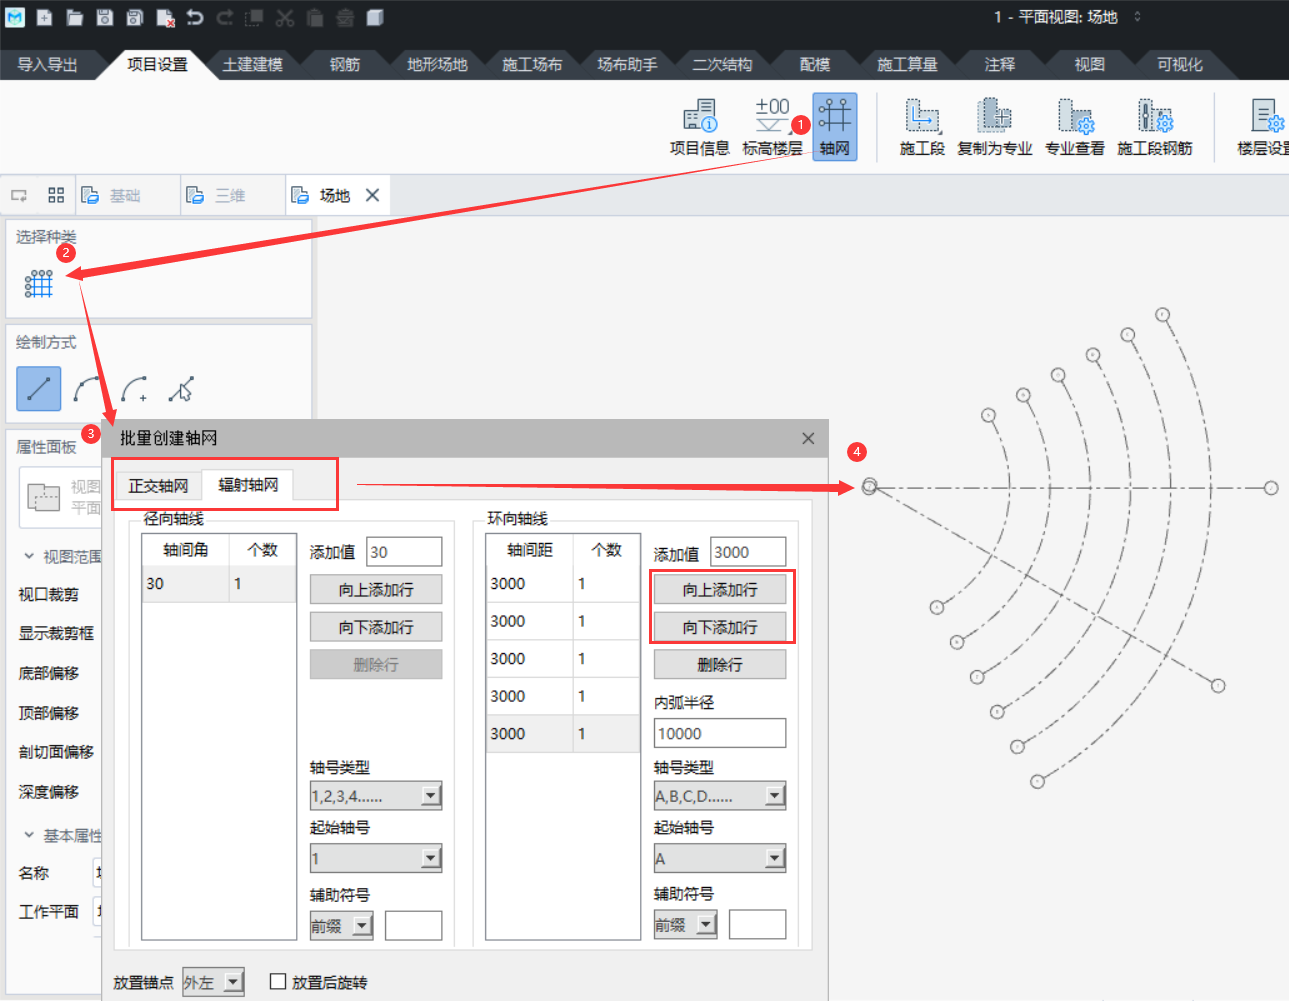The image size is (1289, 1001).
Task: Collapse the 基本属性 section
Action: [29, 835]
